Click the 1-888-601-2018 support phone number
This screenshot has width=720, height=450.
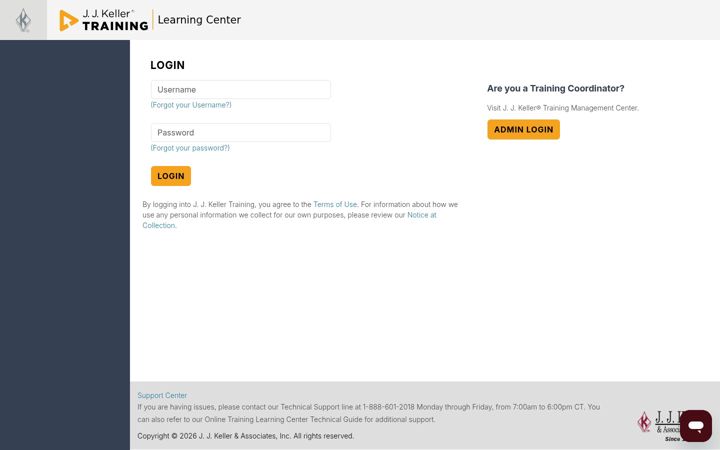click(x=388, y=407)
